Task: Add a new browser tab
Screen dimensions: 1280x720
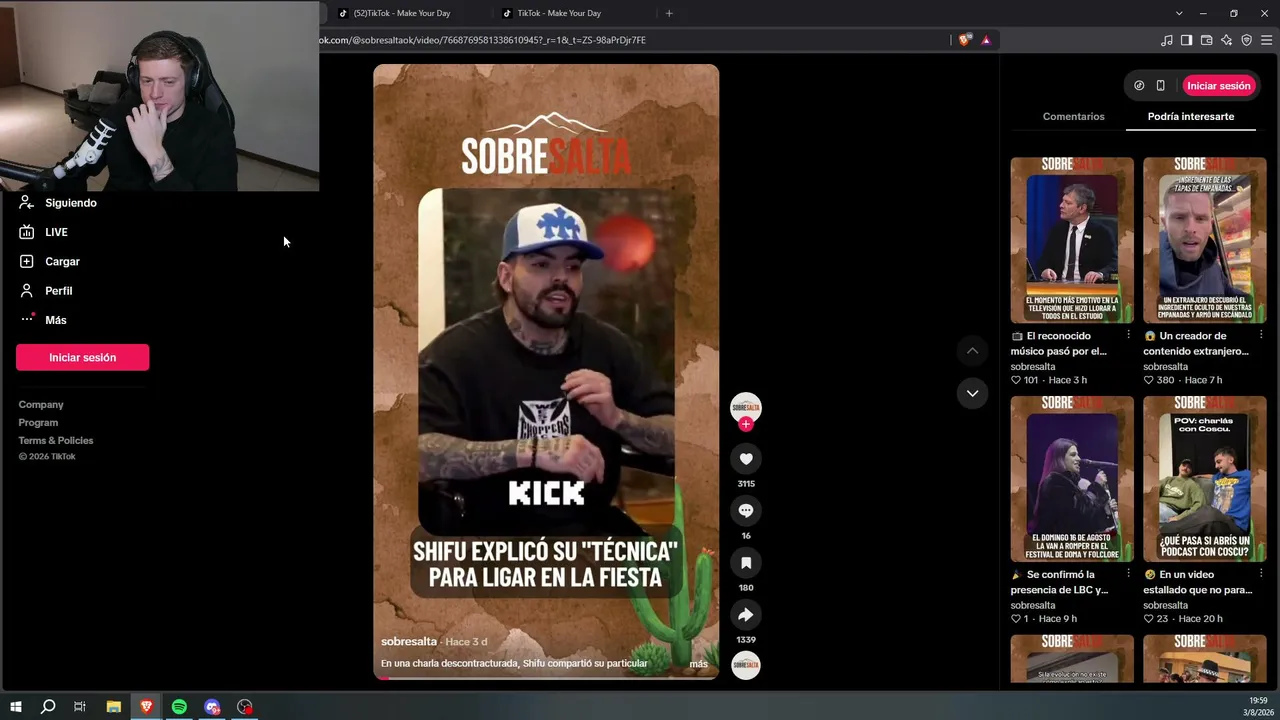Action: pyautogui.click(x=669, y=13)
